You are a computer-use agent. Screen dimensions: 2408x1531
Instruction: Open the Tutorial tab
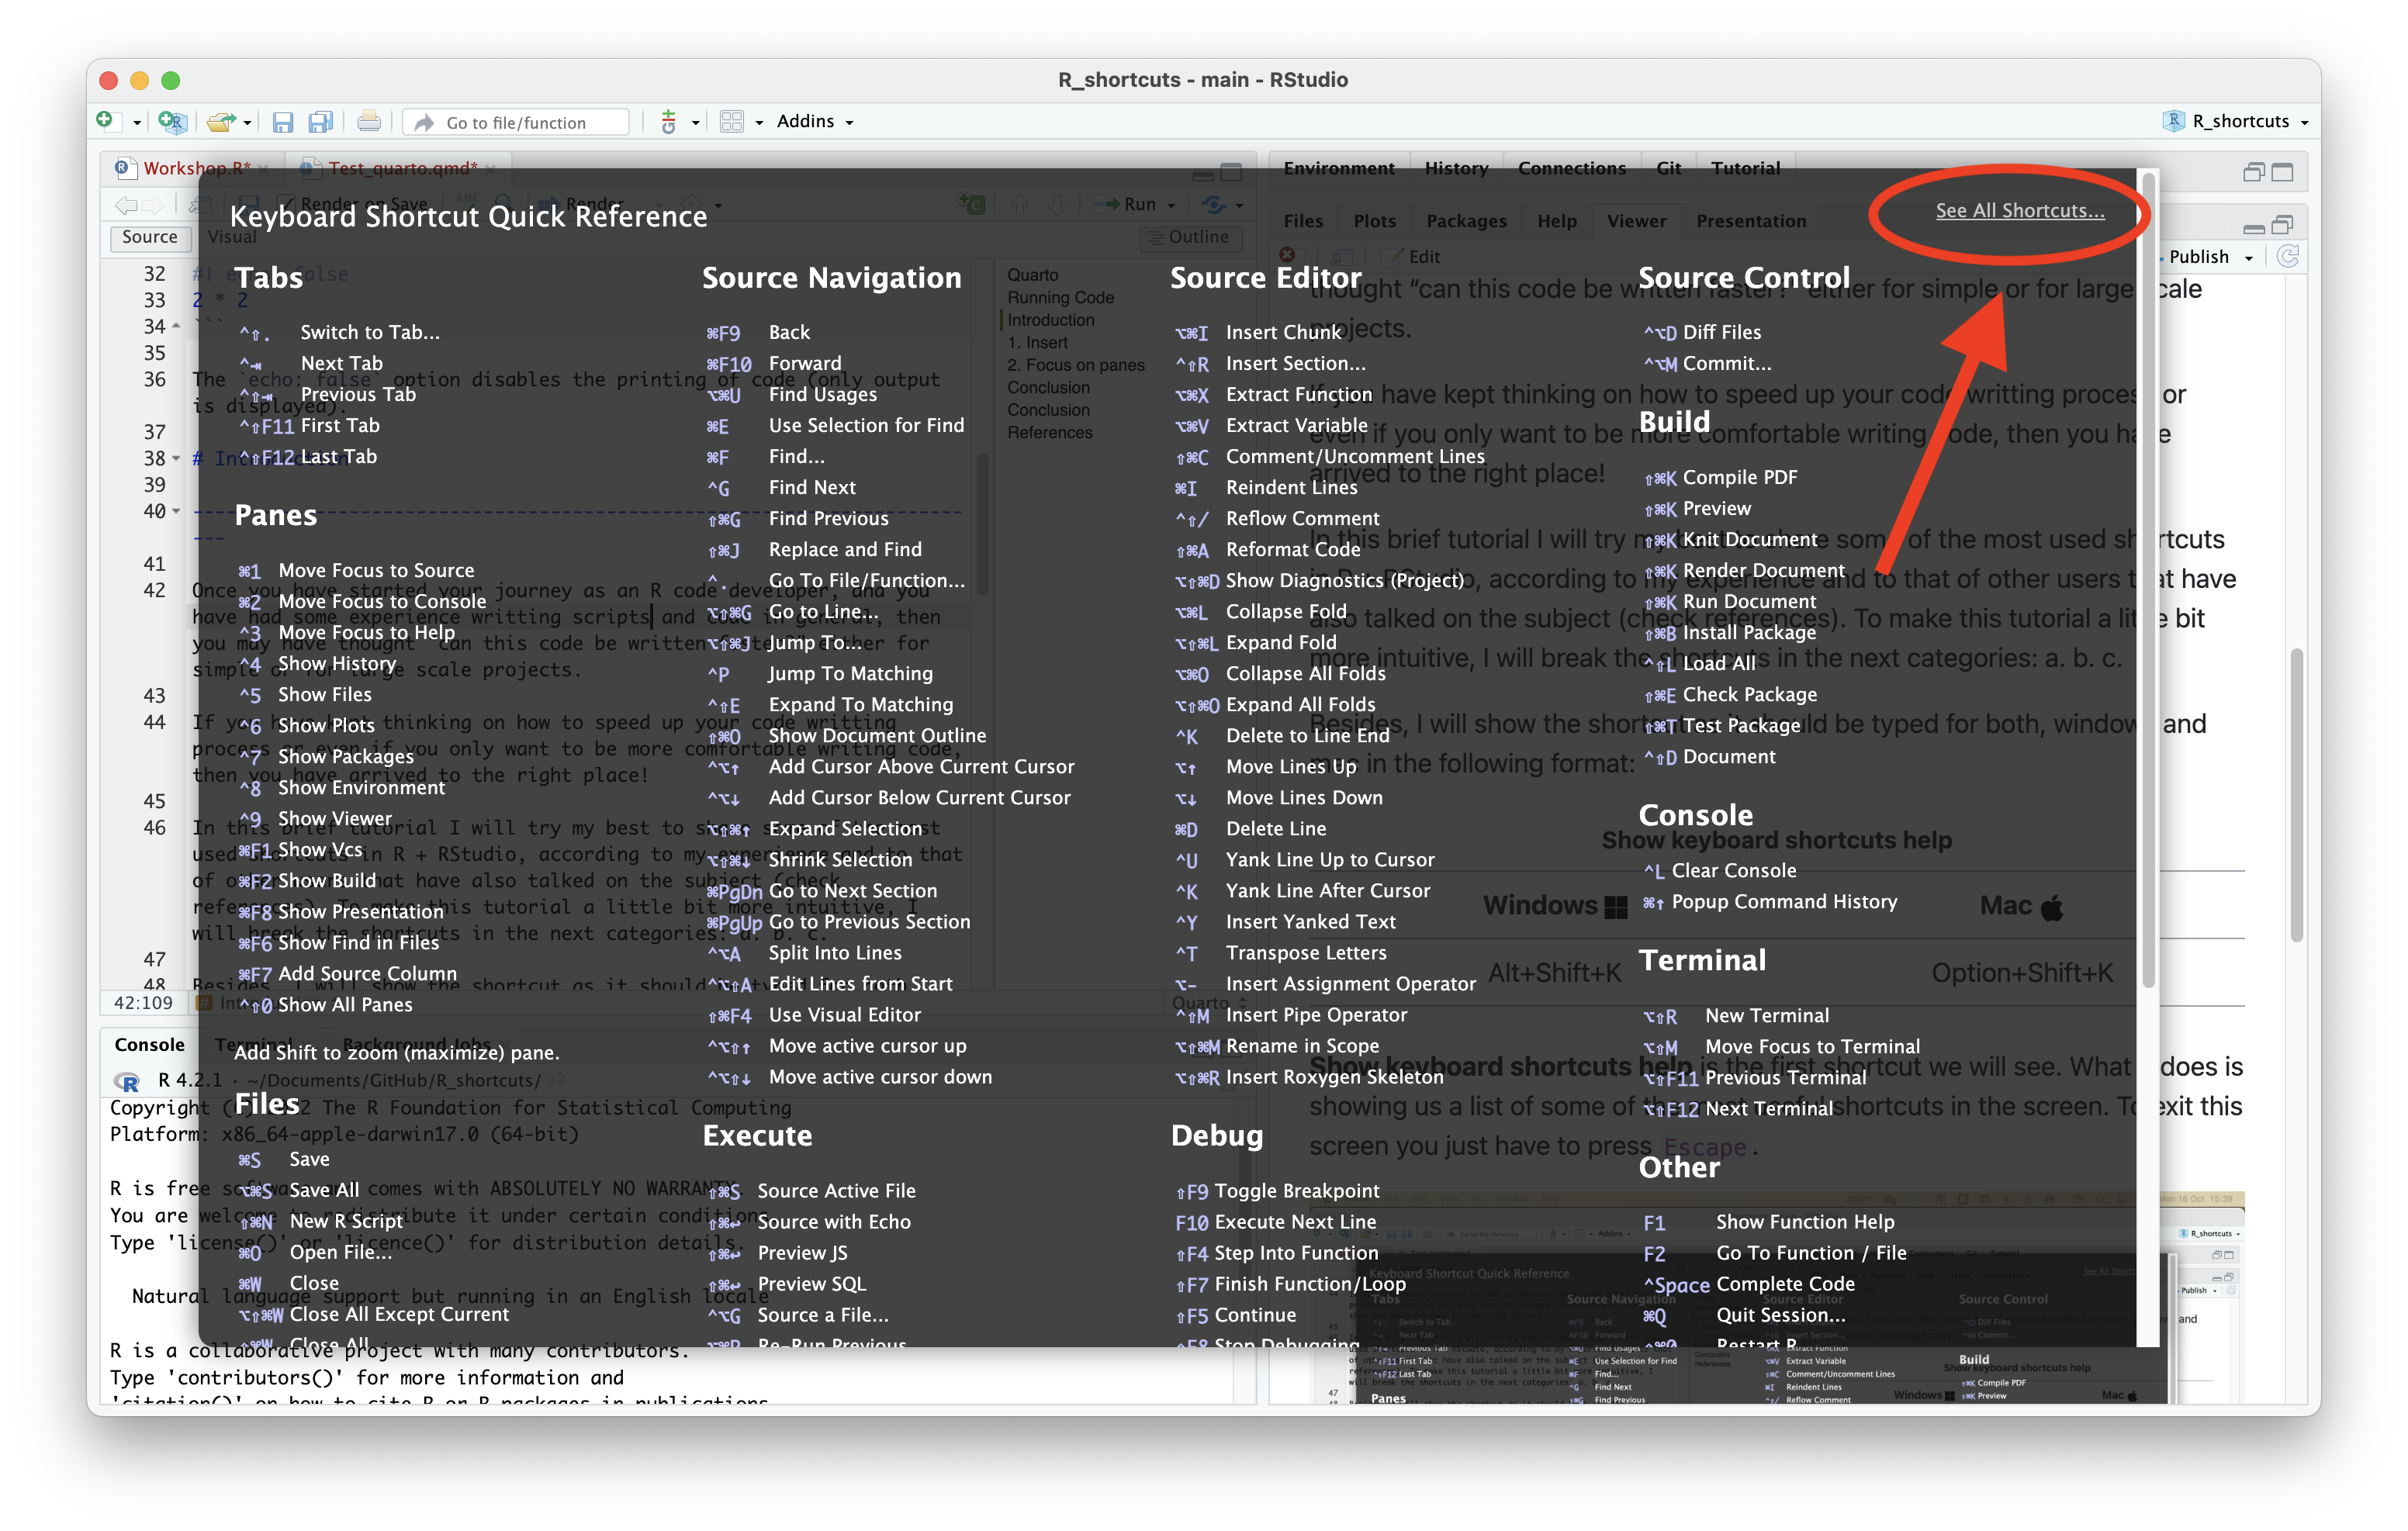click(1745, 168)
